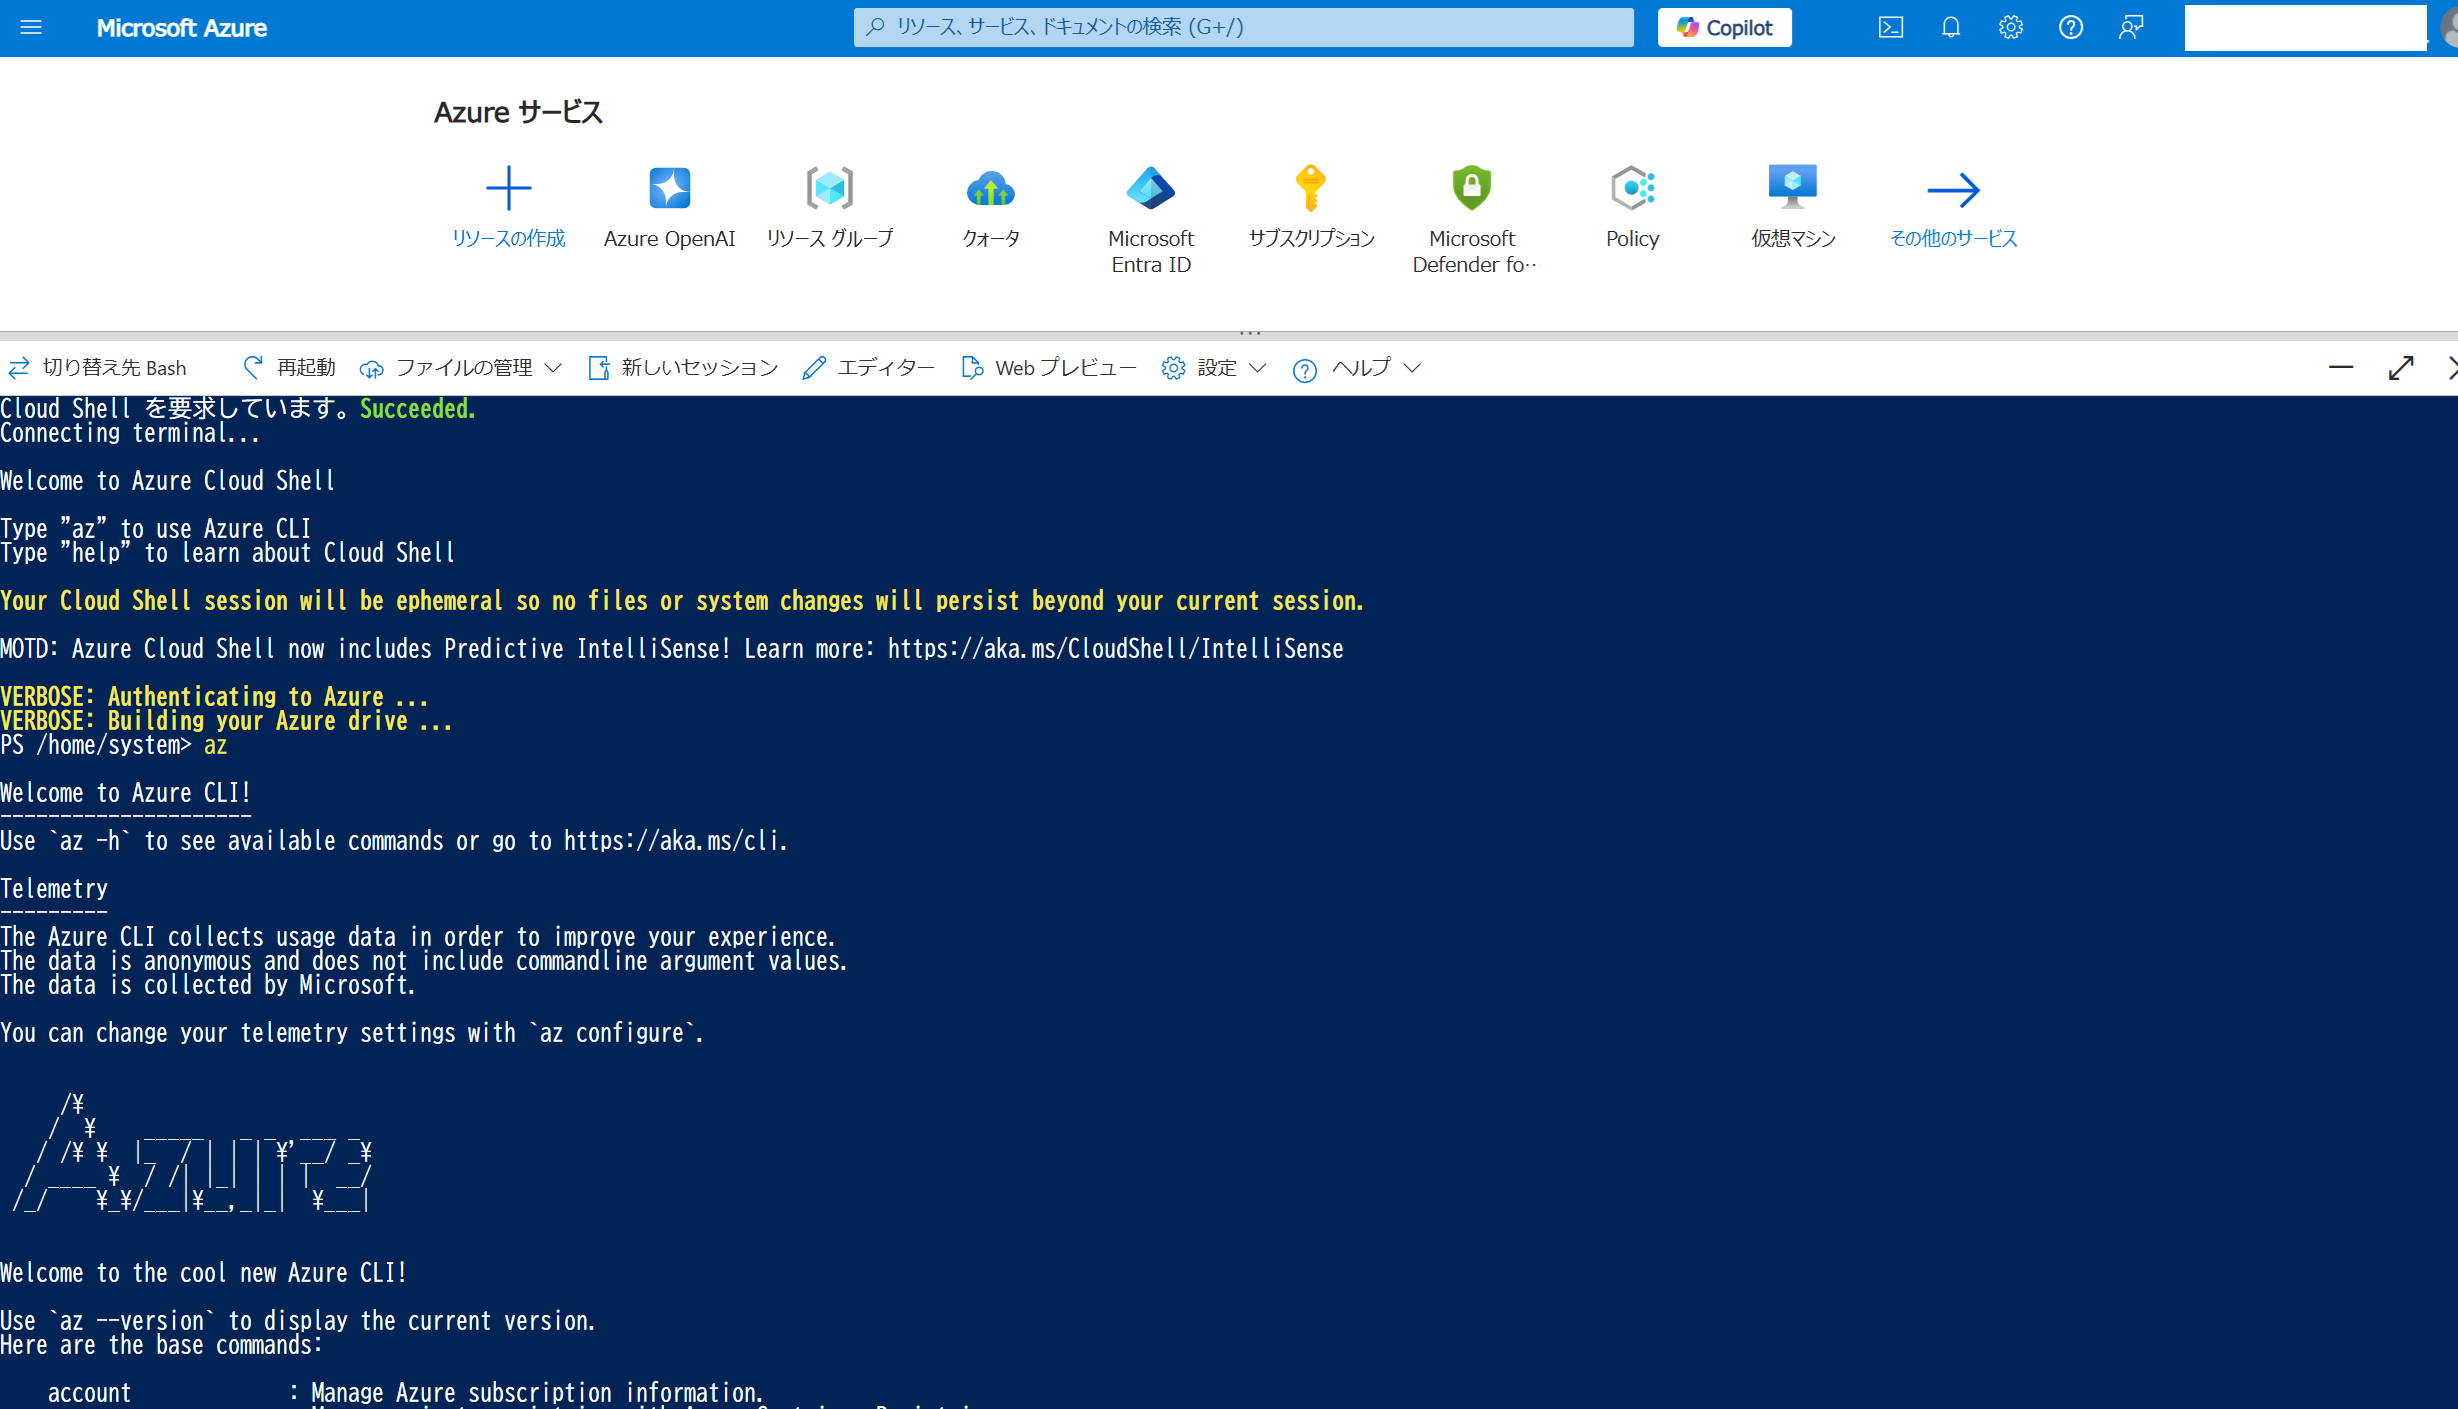
Task: Open the help question mark in header
Action: [x=2070, y=27]
